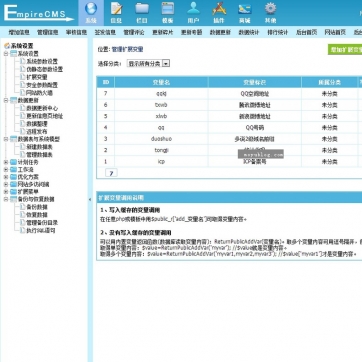Expand the 优化方案 tree node
The height and width of the screenshot is (362, 362).
click(6, 177)
